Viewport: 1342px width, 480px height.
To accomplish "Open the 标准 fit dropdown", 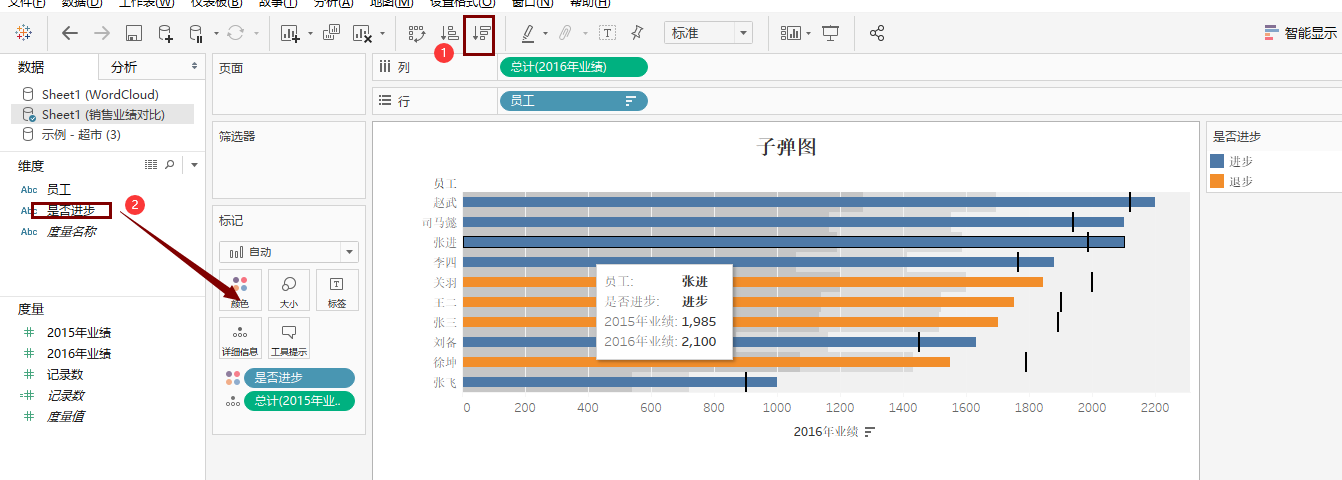I will pos(708,33).
